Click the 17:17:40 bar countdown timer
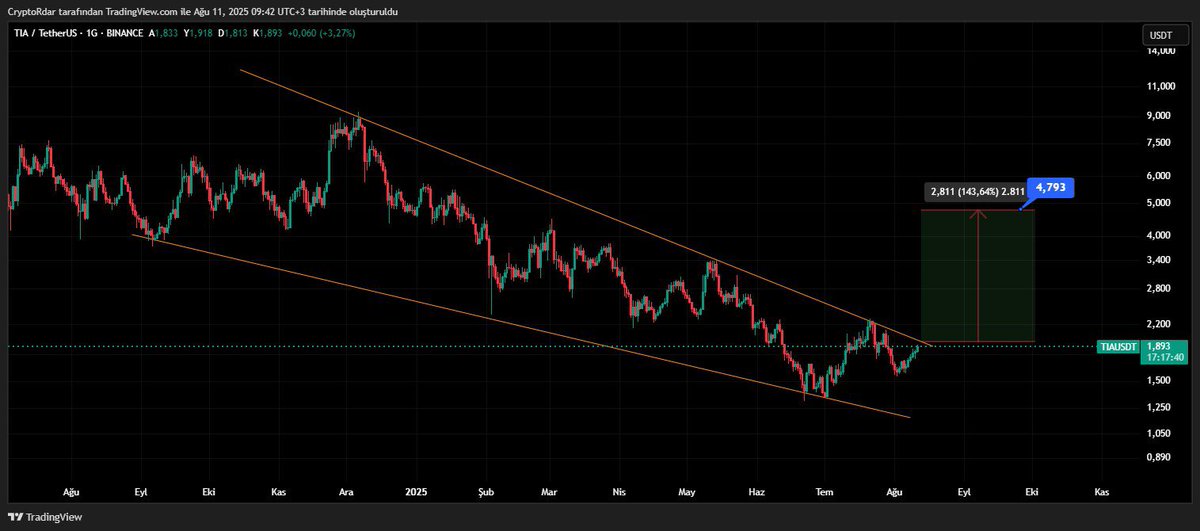1200x531 pixels. tap(1166, 357)
